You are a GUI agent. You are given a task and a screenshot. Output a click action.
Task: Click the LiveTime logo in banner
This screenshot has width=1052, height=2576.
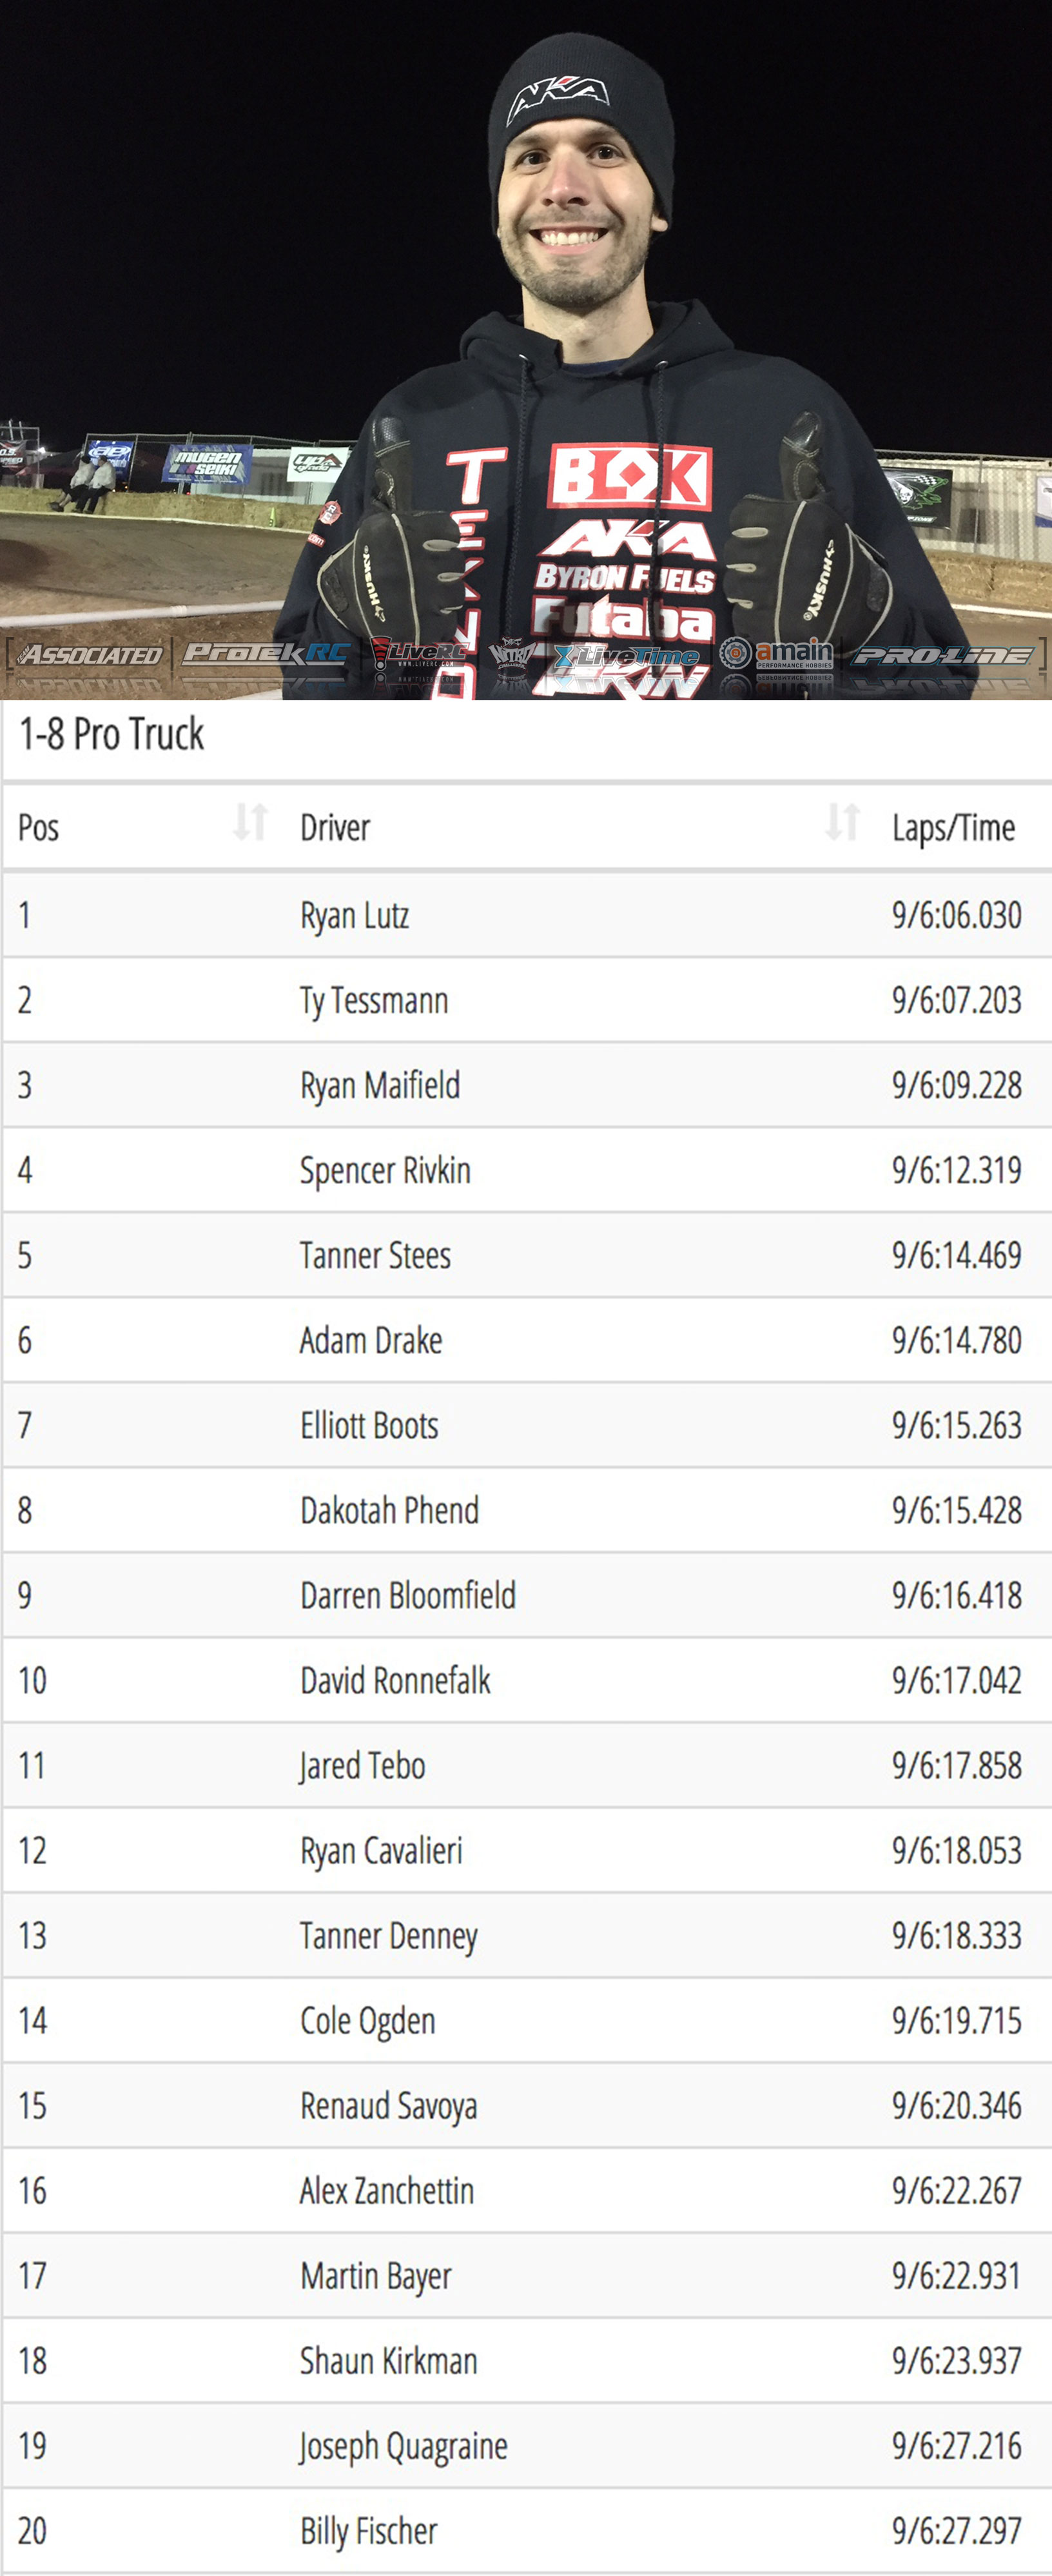point(626,656)
